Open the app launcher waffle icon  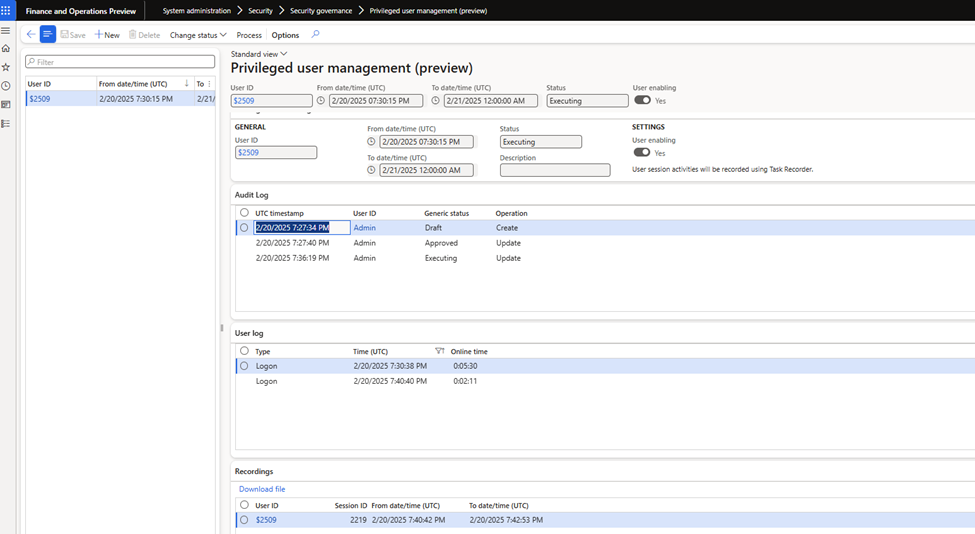tap(6, 10)
